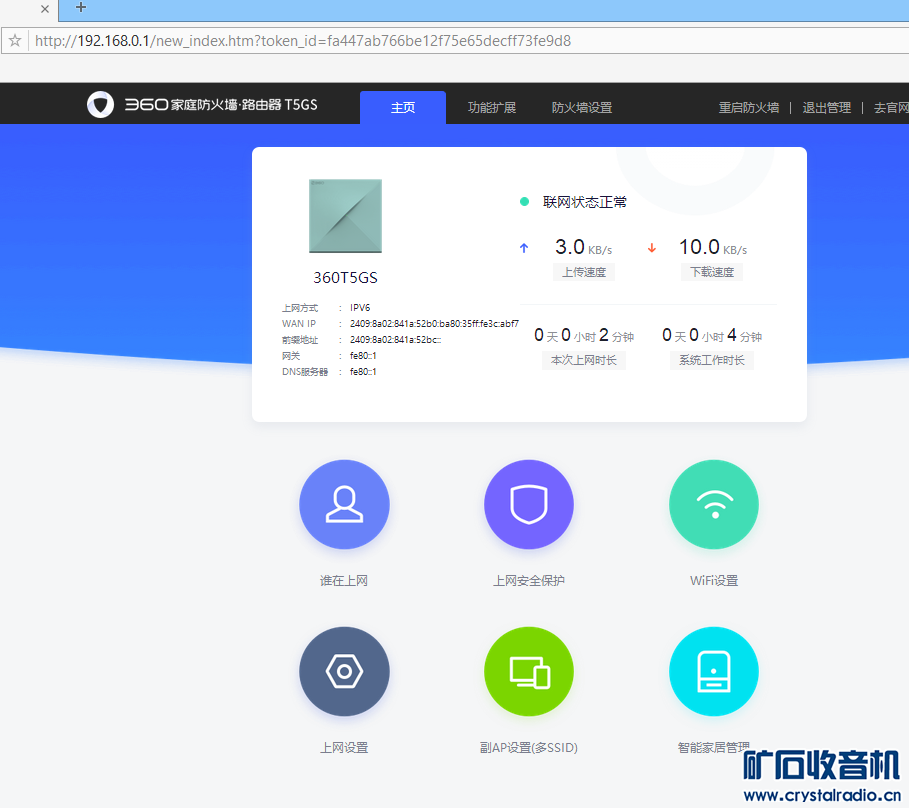The height and width of the screenshot is (808, 909).
Task: Click the 0天0小时2分钟 online duration
Action: pos(584,335)
